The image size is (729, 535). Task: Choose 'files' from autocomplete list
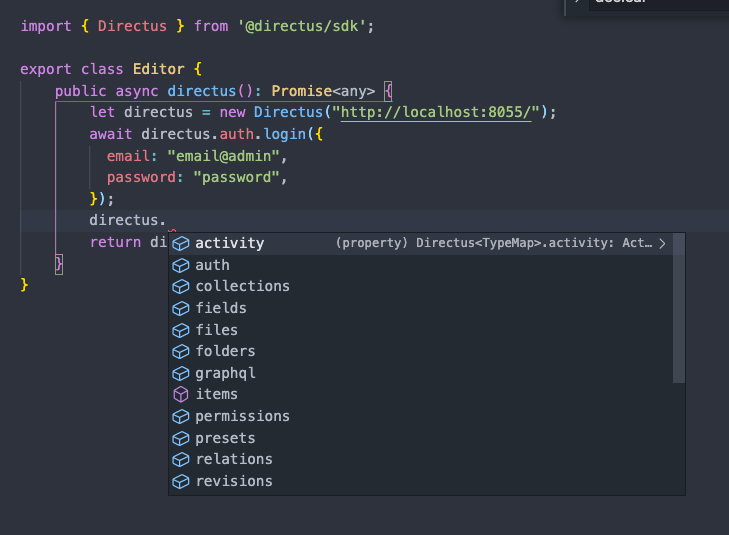[x=421, y=330]
